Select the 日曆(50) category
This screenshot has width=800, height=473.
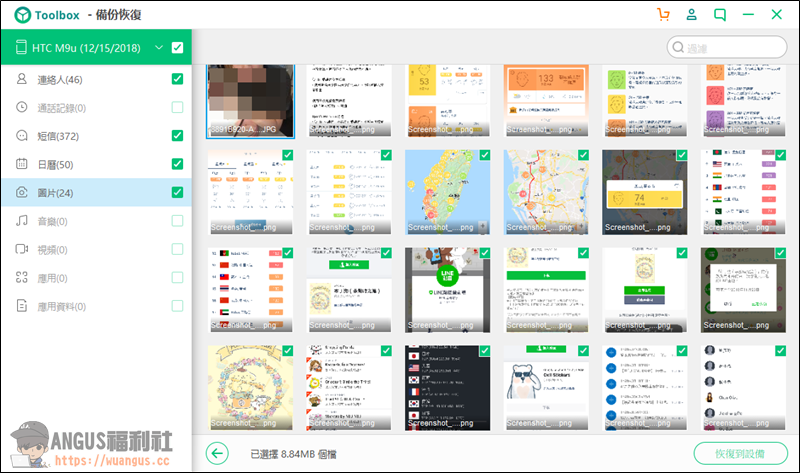[96, 164]
